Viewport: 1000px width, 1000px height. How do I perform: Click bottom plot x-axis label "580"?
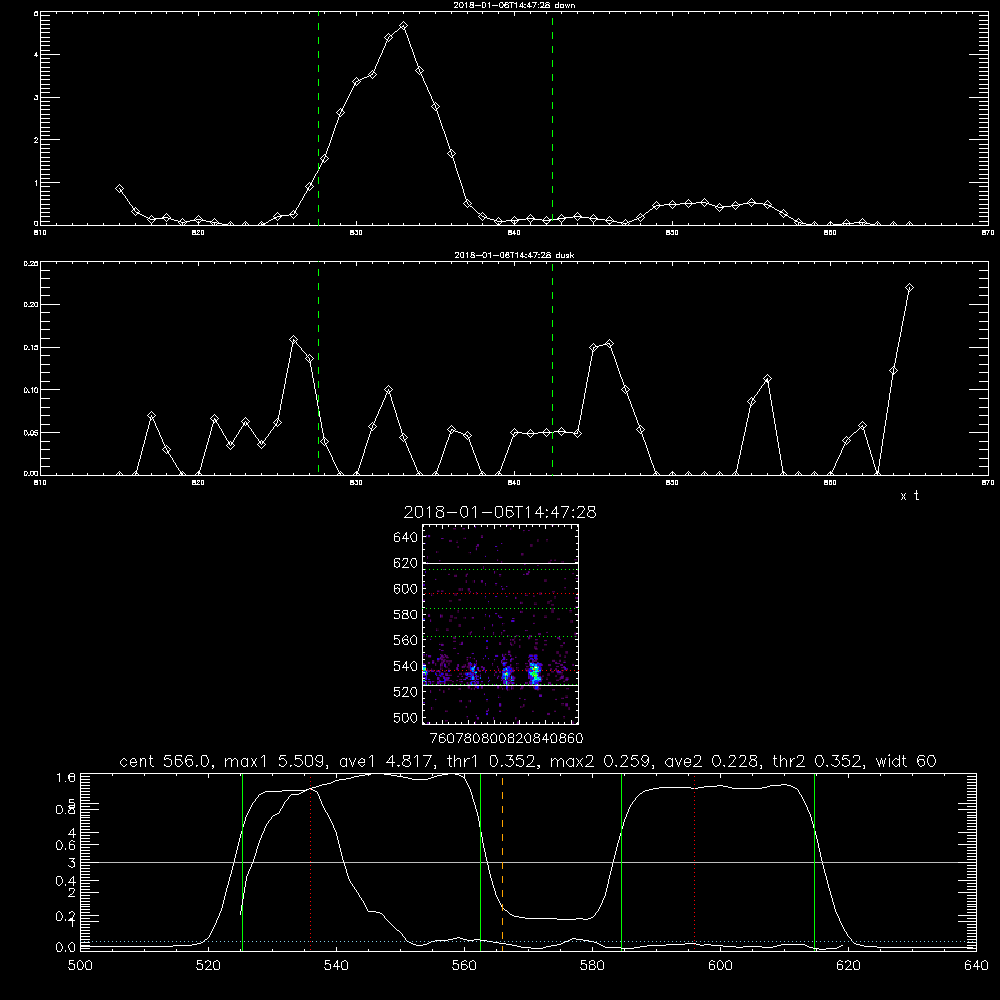tap(592, 966)
